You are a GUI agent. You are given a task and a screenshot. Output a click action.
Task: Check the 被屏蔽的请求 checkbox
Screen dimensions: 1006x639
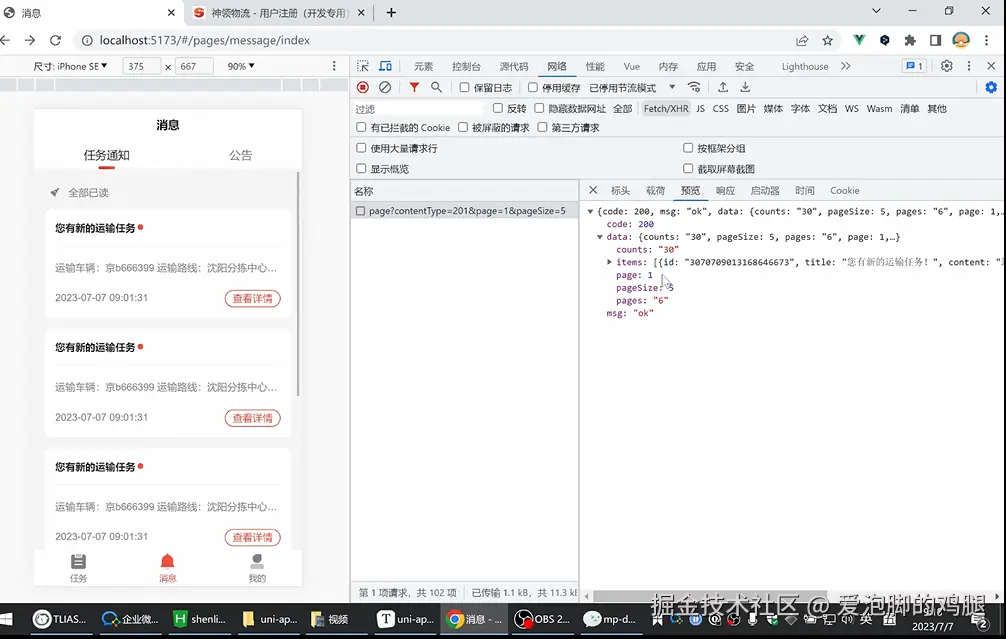[x=463, y=127]
